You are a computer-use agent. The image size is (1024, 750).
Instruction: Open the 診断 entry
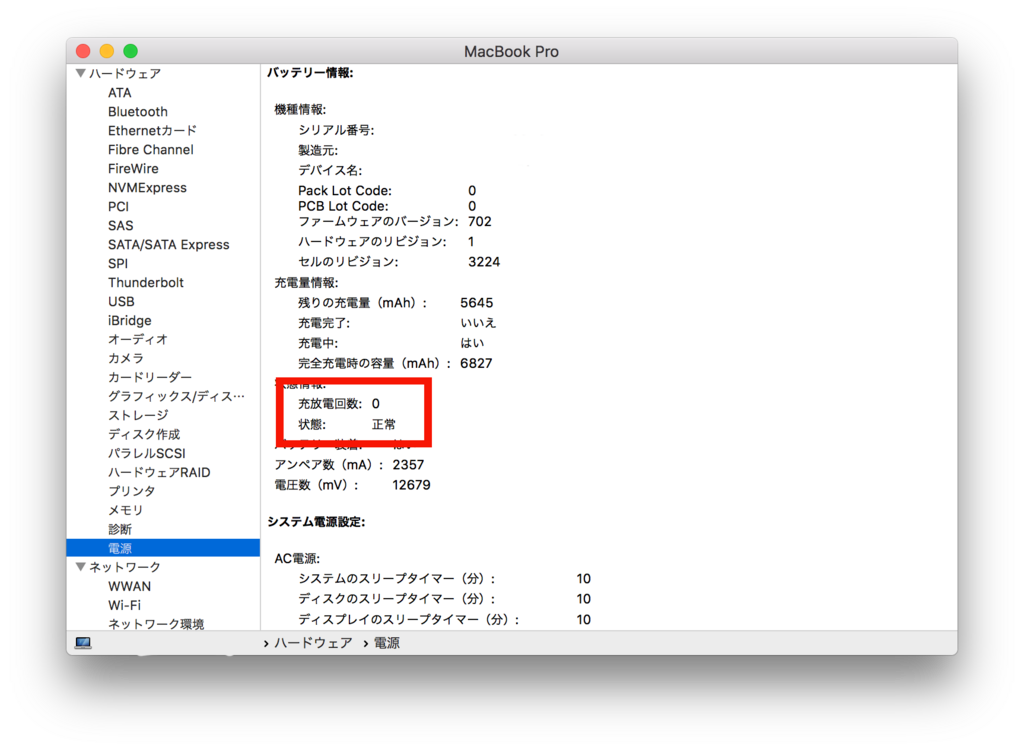click(120, 529)
